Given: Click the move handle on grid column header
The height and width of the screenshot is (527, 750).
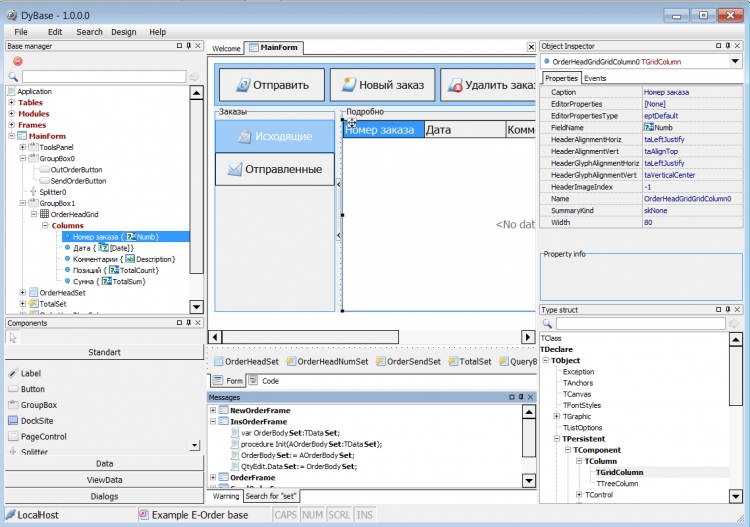Looking at the screenshot, I should tap(352, 123).
